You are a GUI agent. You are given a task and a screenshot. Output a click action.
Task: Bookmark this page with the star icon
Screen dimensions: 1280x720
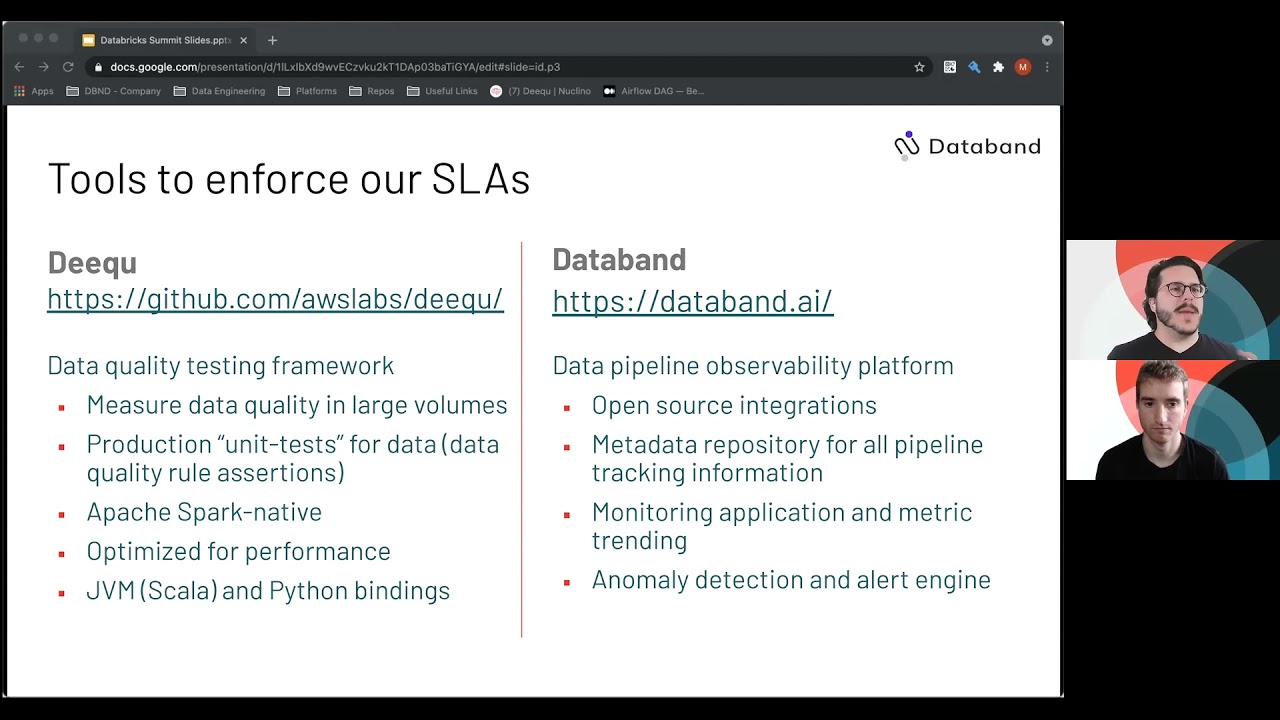pos(919,67)
